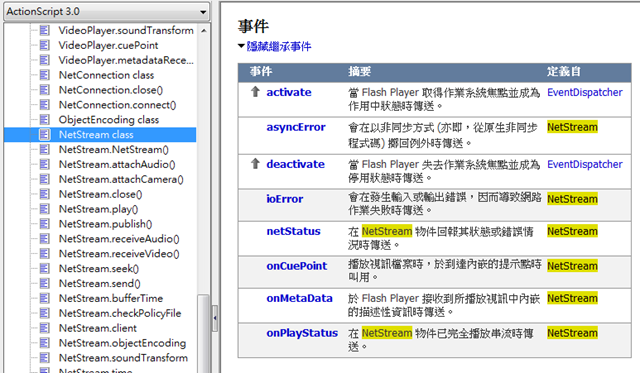Select NetStream.soundTransform topic

123,358
